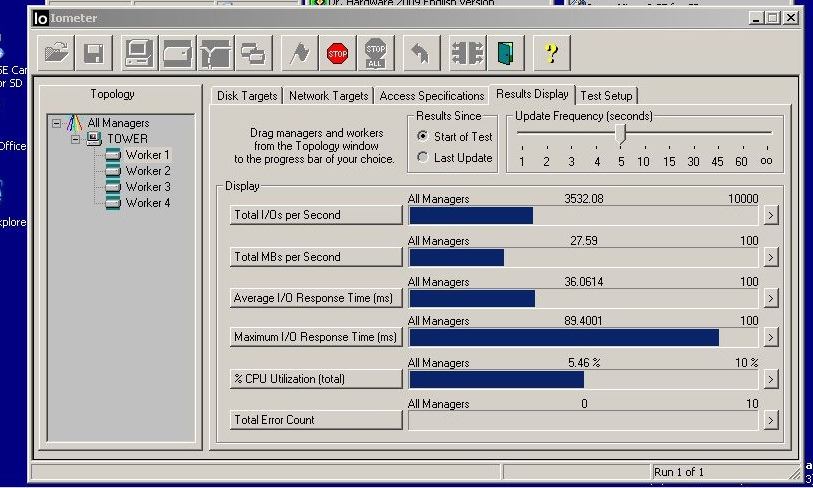Open the Access Specifications tab
This screenshot has height=488, width=813.
tap(431, 96)
